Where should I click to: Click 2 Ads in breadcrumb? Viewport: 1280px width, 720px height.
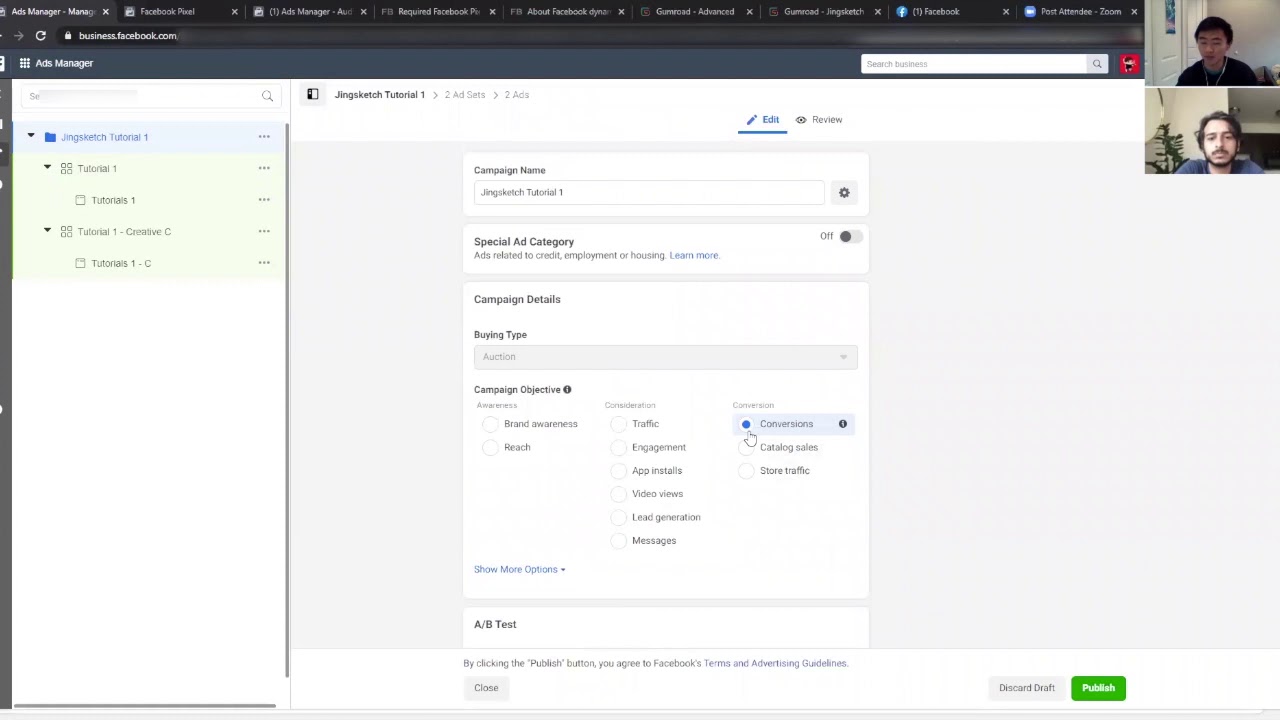coord(517,95)
